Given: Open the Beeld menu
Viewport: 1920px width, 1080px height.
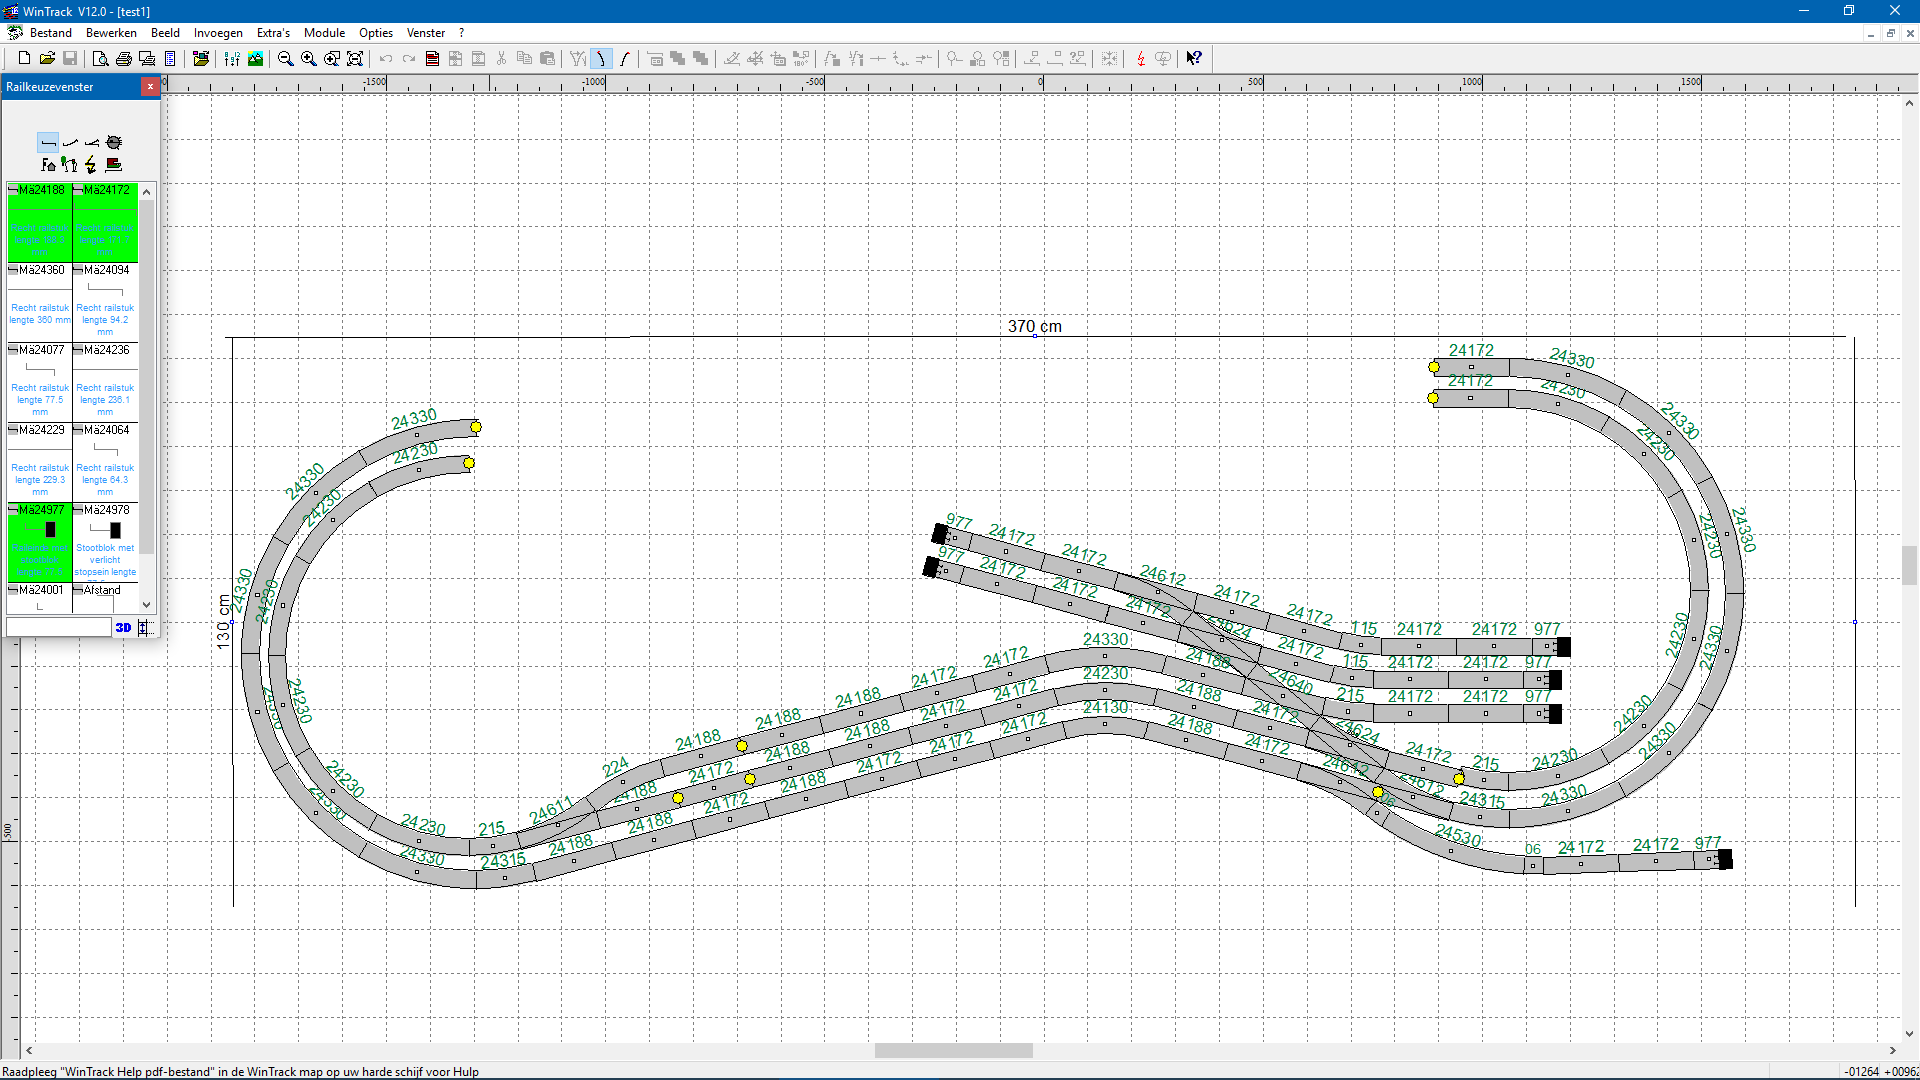Looking at the screenshot, I should [x=165, y=33].
